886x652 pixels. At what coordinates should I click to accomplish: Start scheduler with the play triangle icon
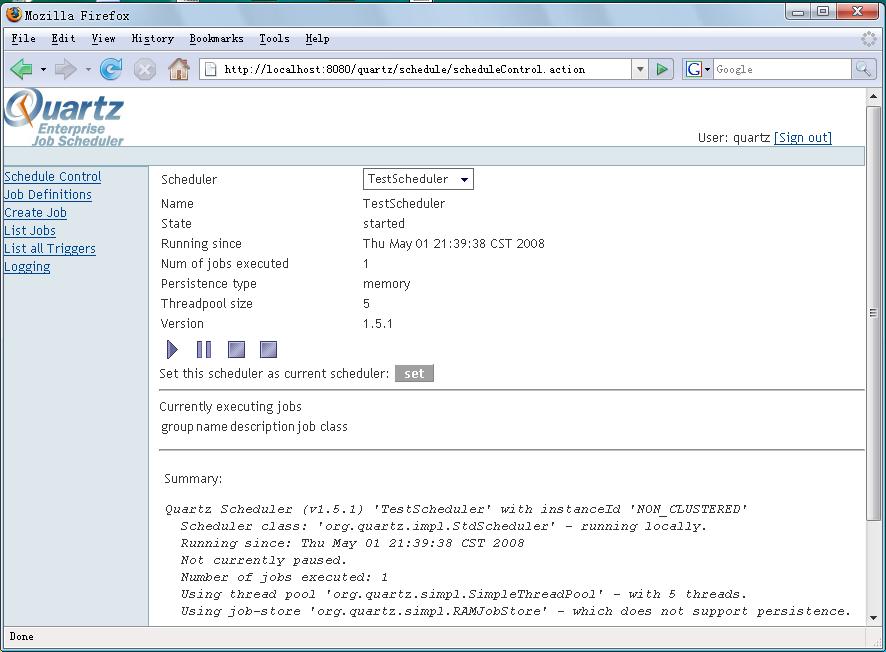tap(172, 349)
